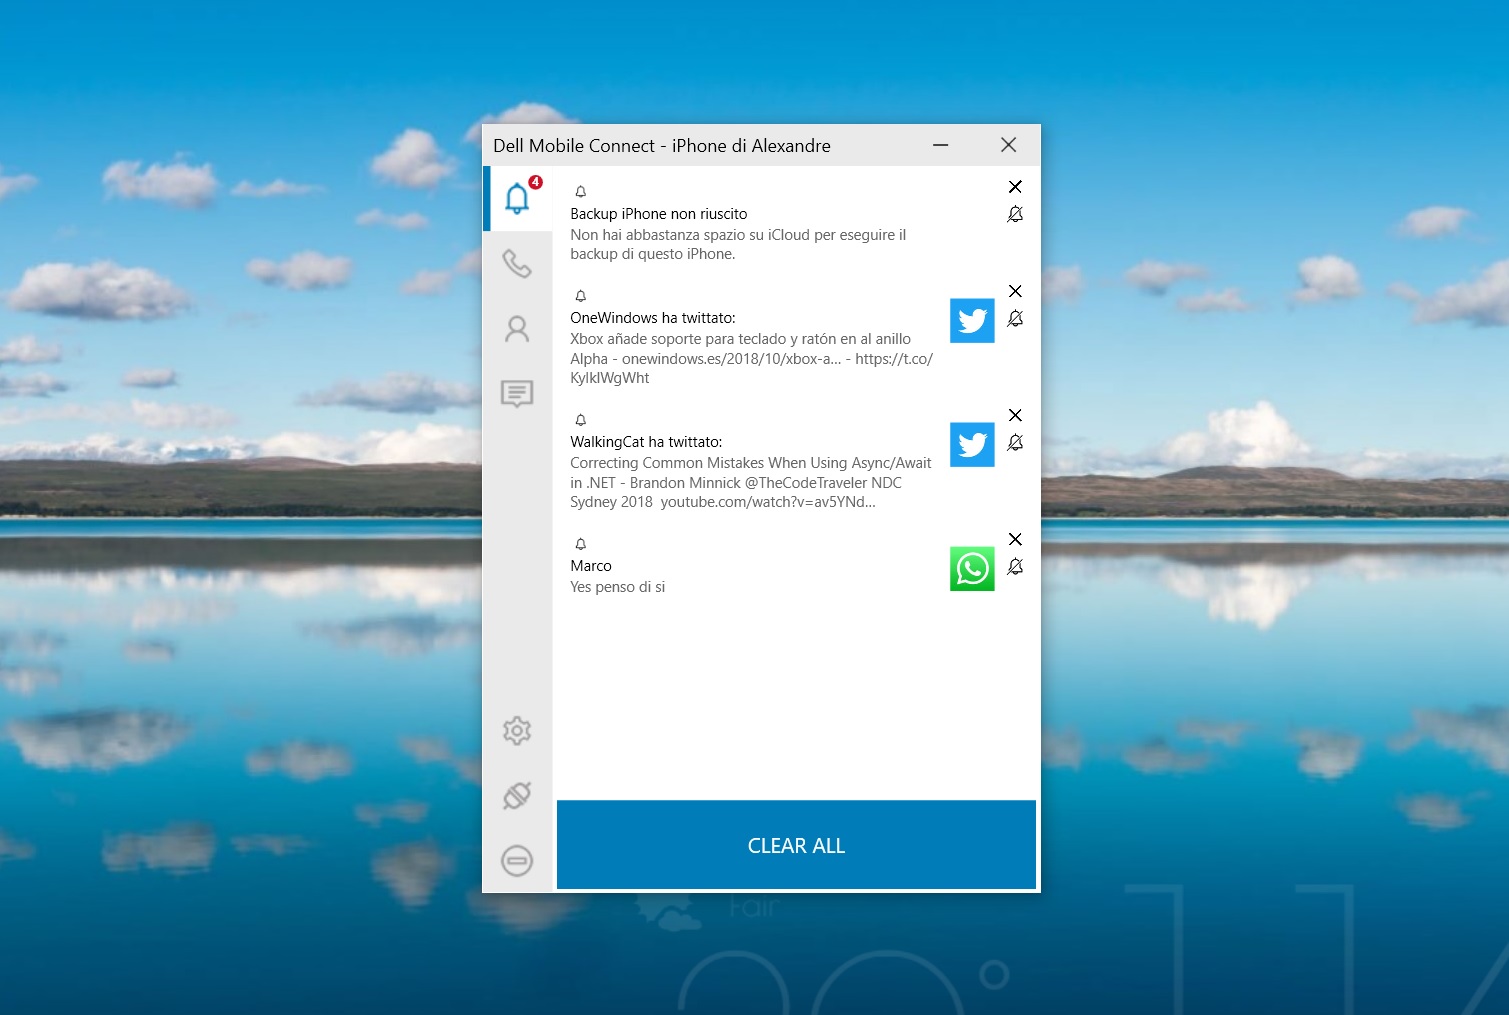
Task: Open the Notifications tab with bell icon
Action: 517,198
